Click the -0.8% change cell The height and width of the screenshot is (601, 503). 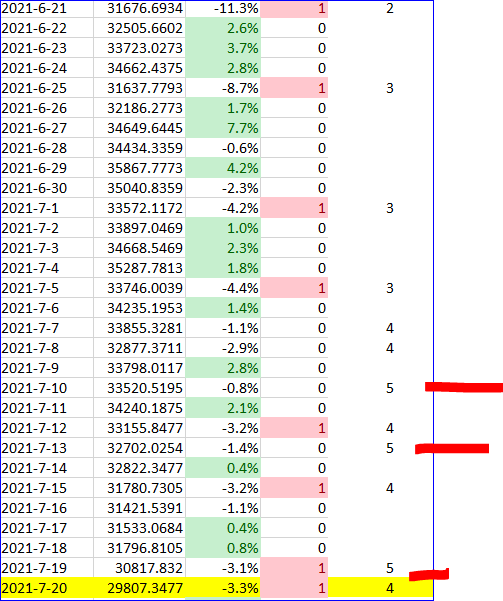coord(223,388)
